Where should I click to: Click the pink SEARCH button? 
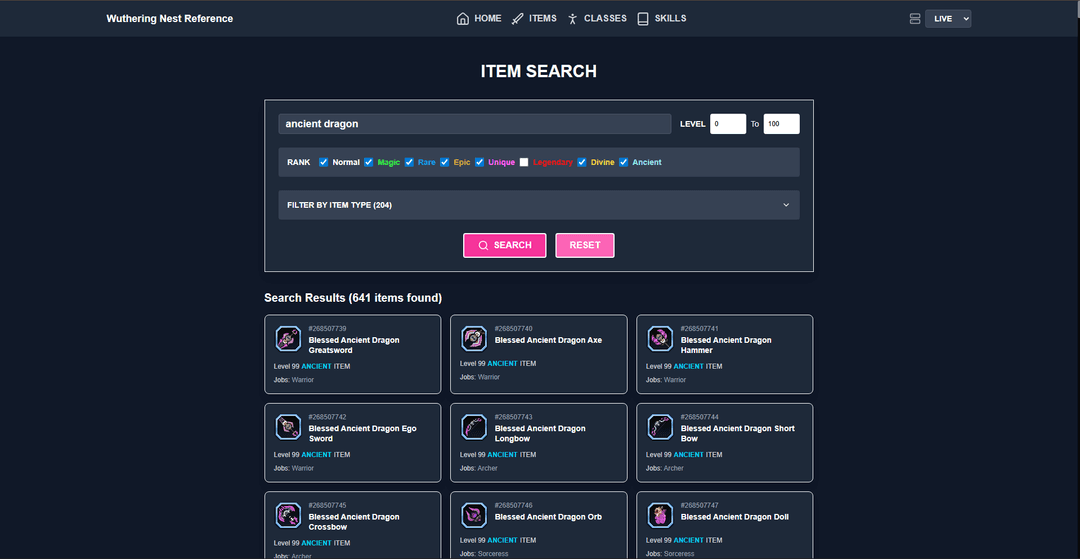(505, 245)
